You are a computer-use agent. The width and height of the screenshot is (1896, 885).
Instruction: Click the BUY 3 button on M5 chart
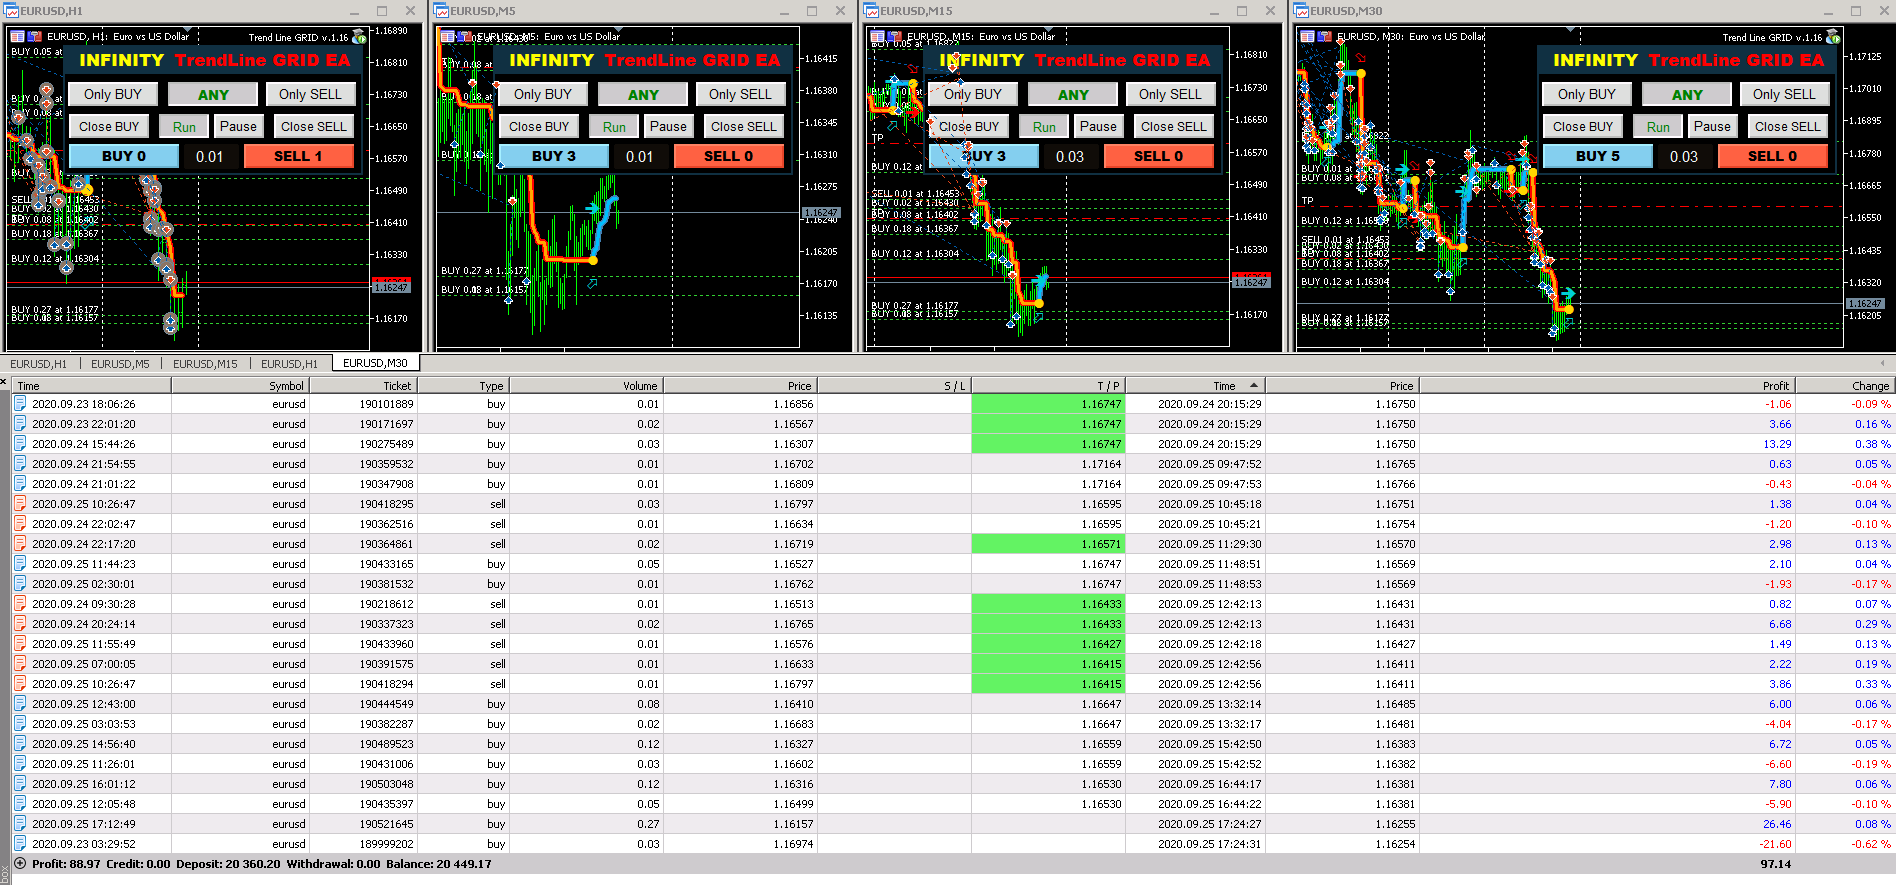pos(554,156)
